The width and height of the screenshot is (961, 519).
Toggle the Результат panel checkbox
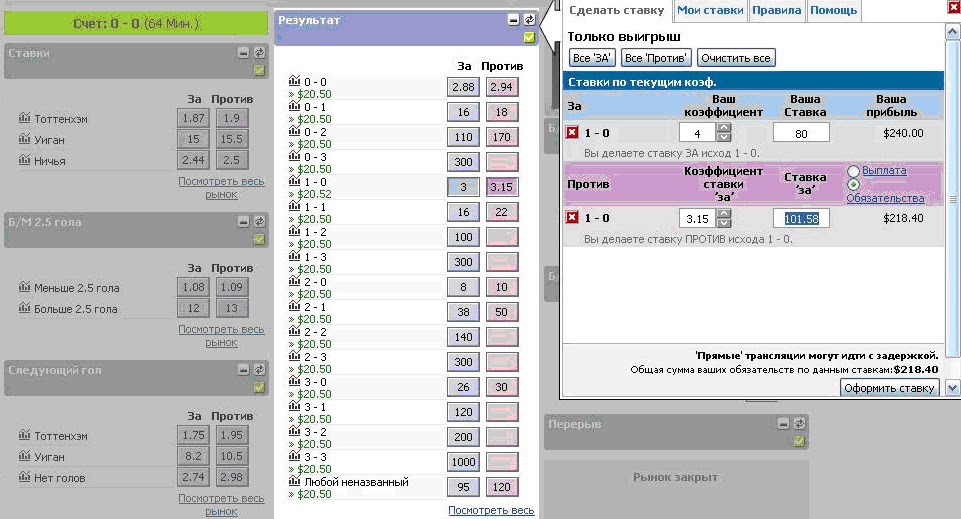(529, 38)
